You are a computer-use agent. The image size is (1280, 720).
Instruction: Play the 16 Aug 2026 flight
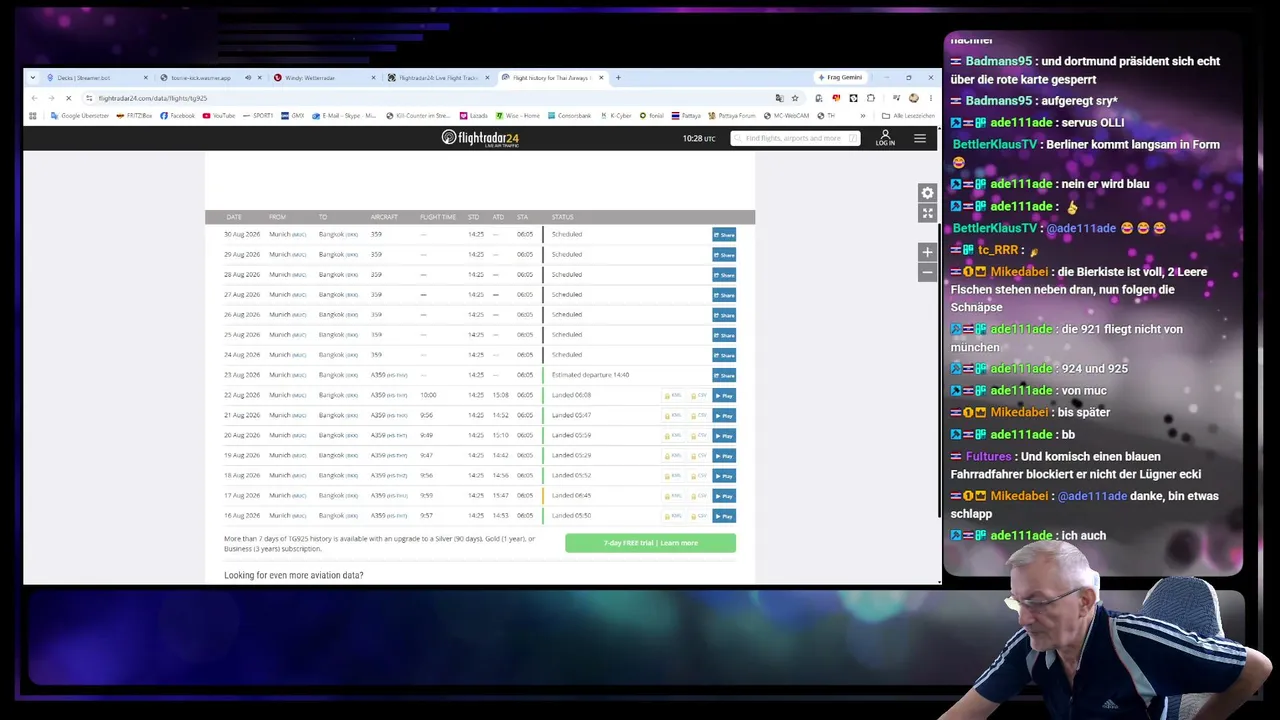[724, 516]
